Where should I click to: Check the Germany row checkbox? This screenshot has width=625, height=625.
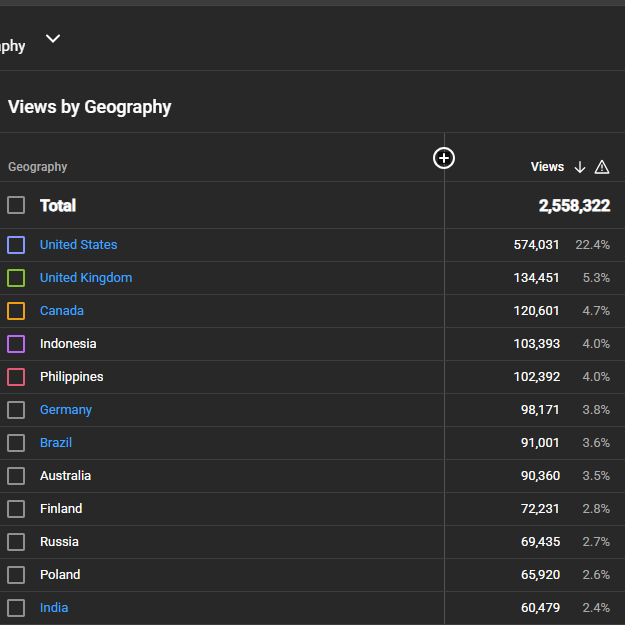[16, 410]
